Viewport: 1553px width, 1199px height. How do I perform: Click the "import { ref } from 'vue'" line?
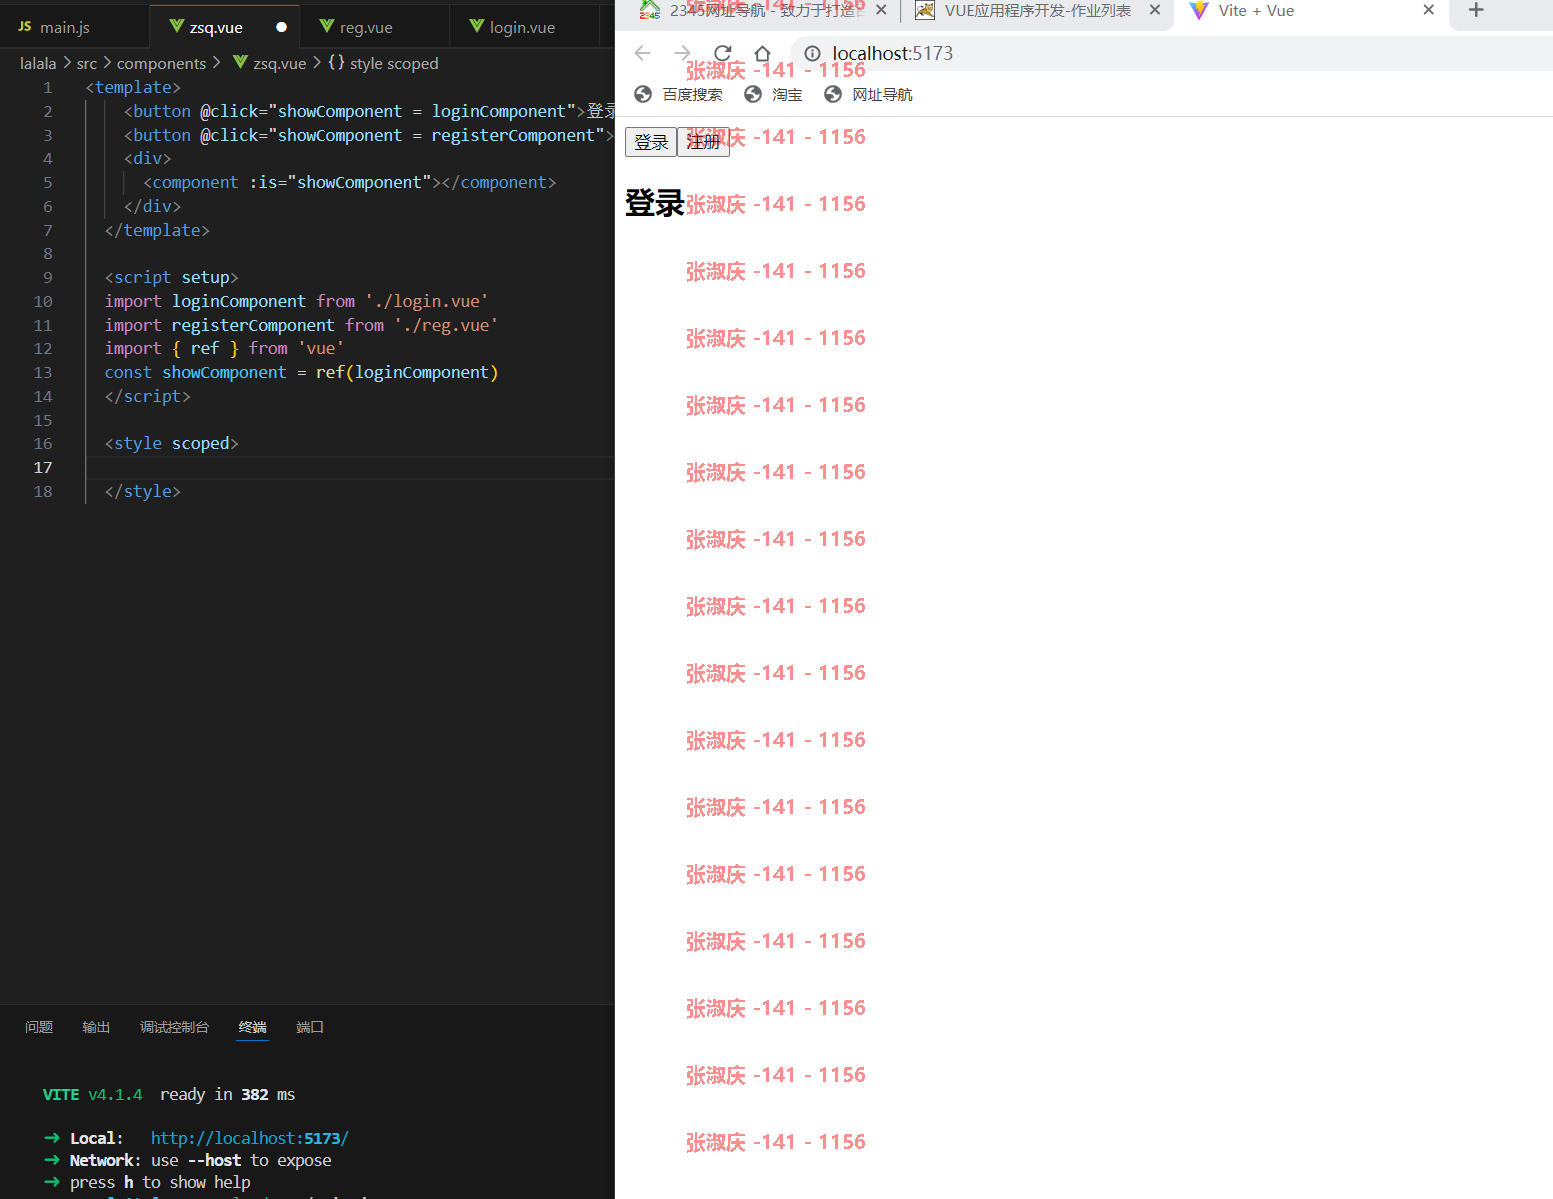coord(225,348)
